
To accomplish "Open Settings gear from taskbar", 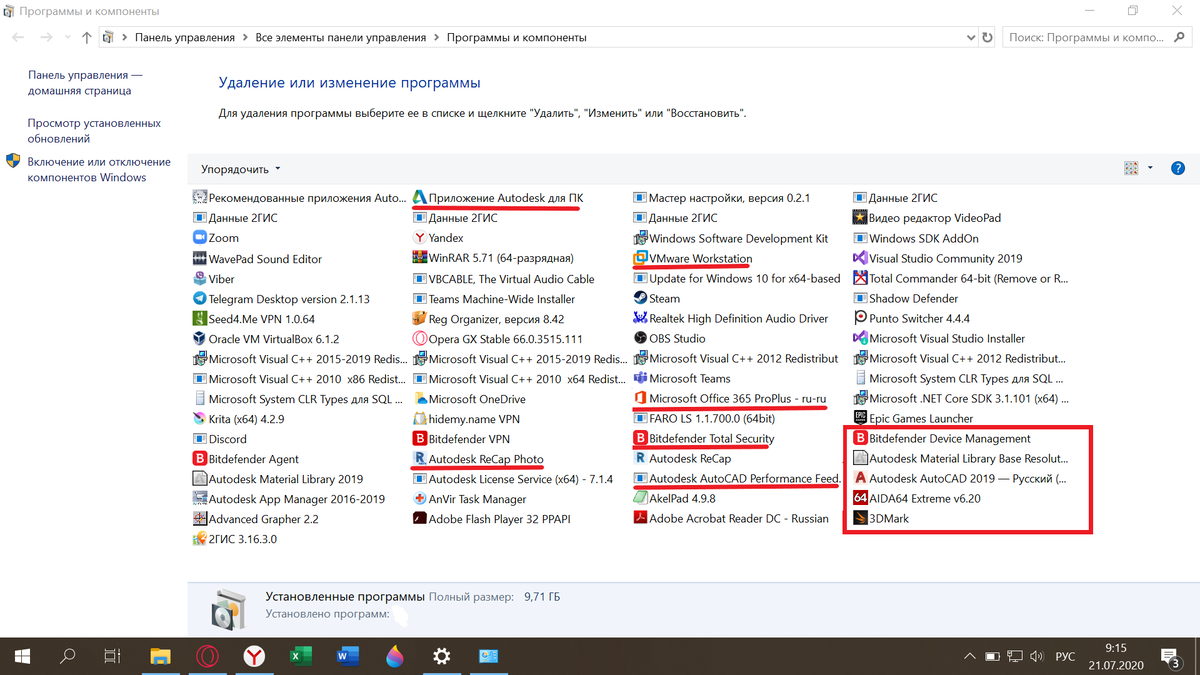I will pos(441,657).
